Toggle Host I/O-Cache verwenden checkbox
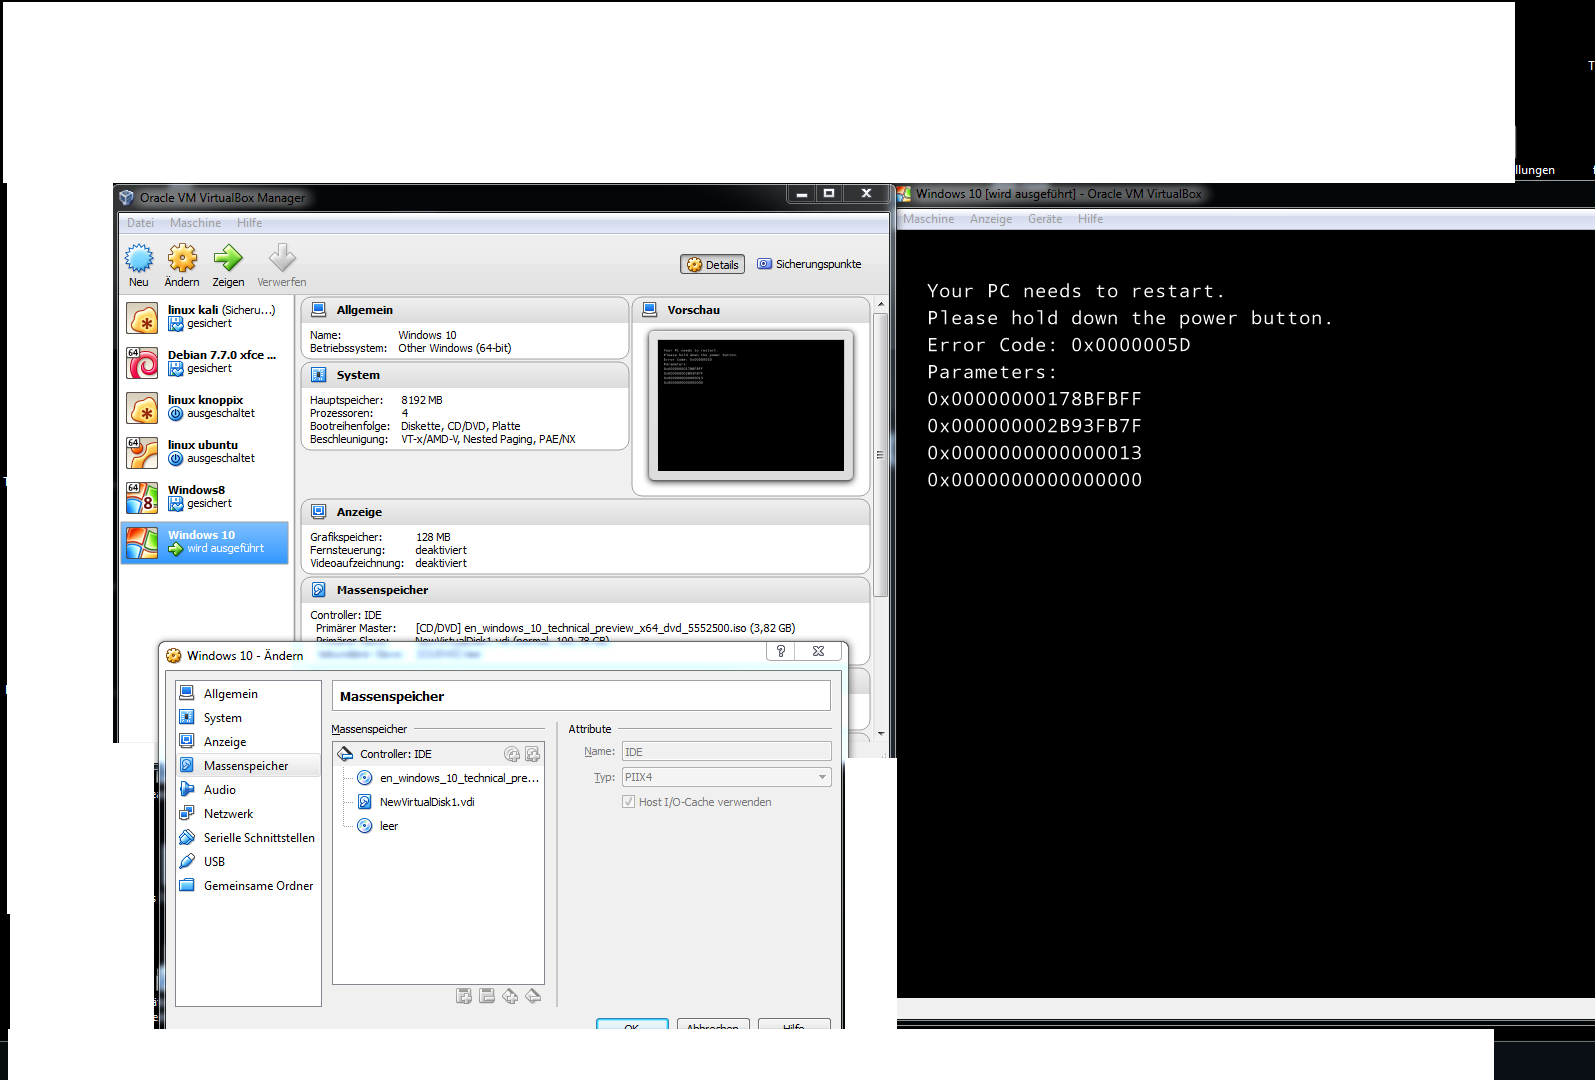This screenshot has height=1080, width=1595. (628, 802)
